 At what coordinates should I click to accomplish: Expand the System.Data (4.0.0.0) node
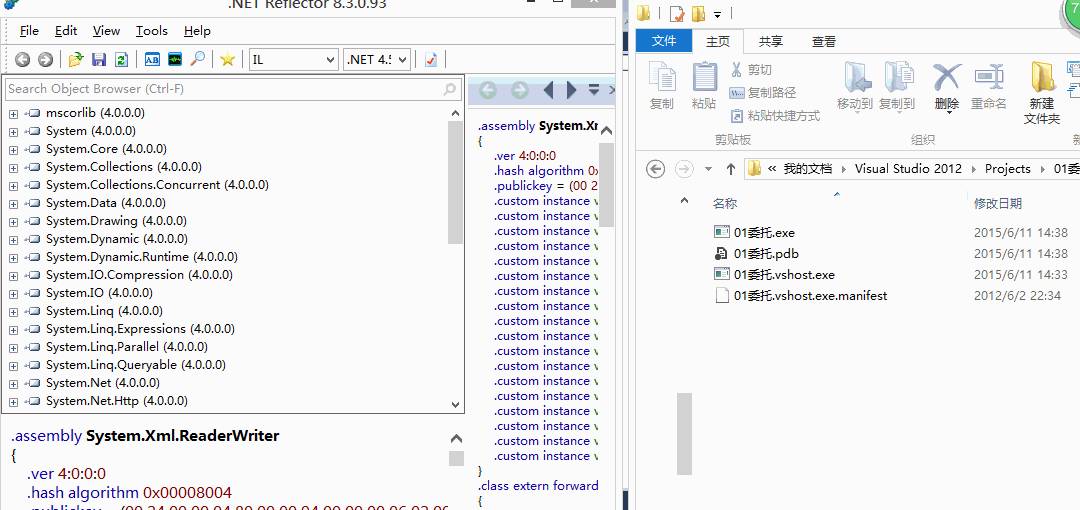tap(13, 203)
